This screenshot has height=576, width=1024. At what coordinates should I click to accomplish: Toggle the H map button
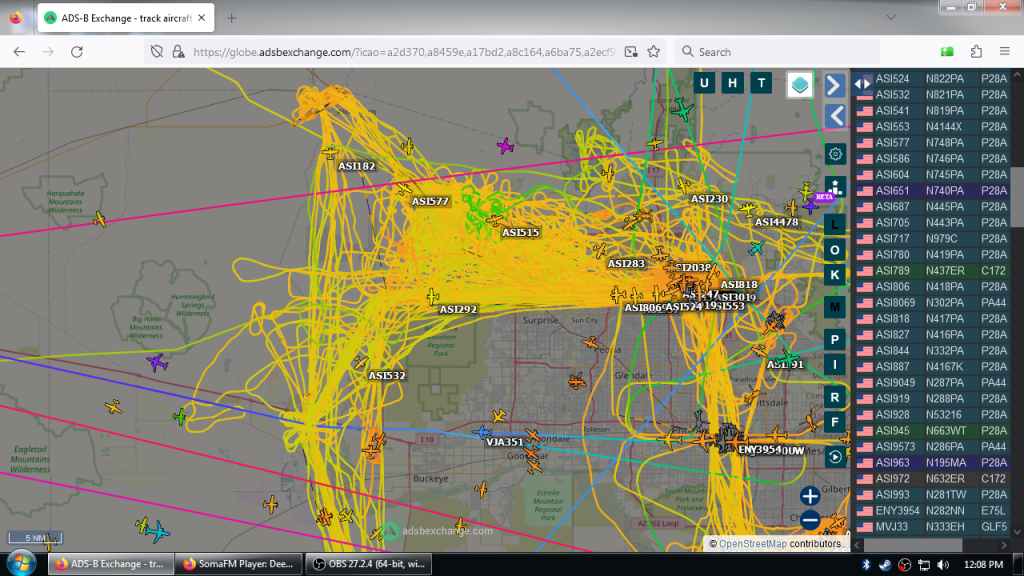coord(732,83)
